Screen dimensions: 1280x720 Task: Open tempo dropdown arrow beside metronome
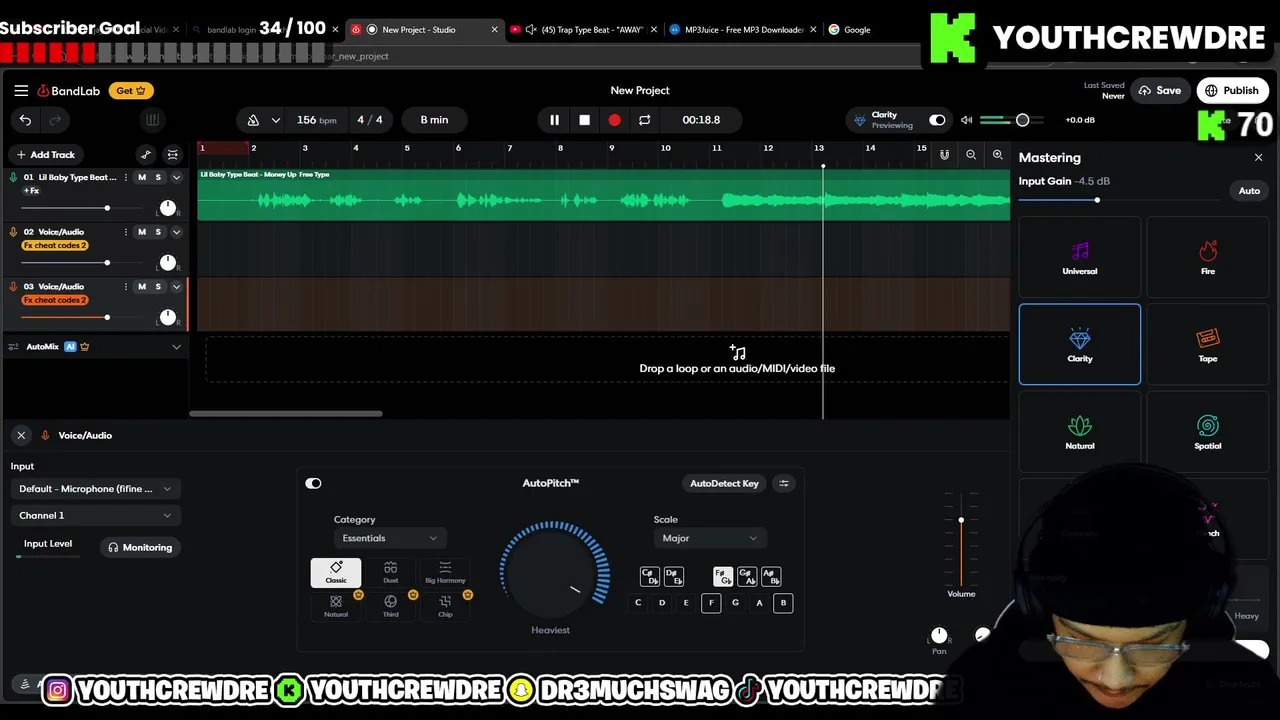pos(275,120)
